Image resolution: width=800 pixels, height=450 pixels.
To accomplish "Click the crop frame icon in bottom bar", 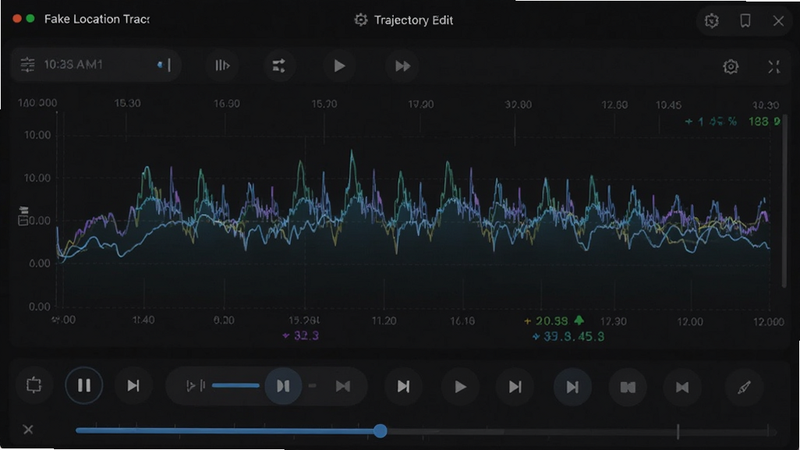I will tap(34, 385).
